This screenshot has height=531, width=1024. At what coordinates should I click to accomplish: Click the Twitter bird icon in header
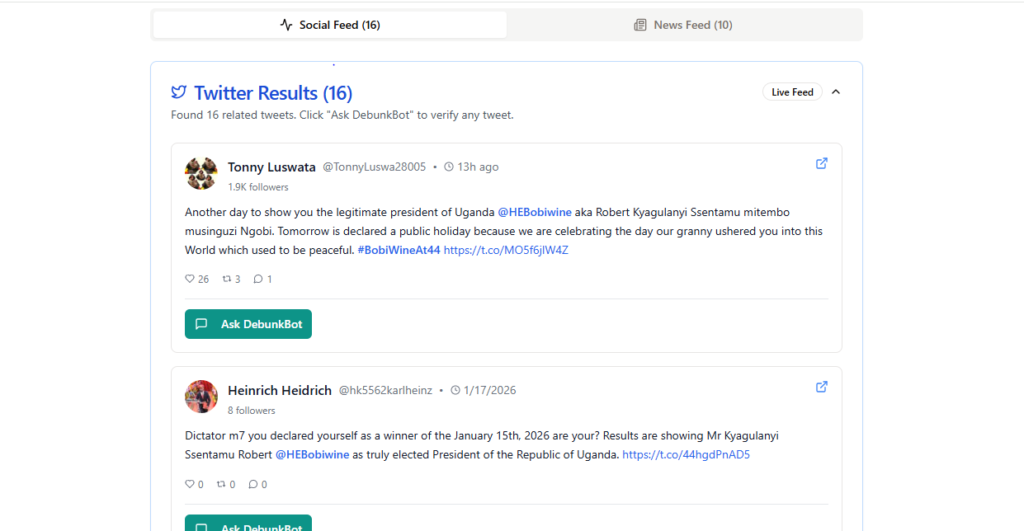coord(179,93)
